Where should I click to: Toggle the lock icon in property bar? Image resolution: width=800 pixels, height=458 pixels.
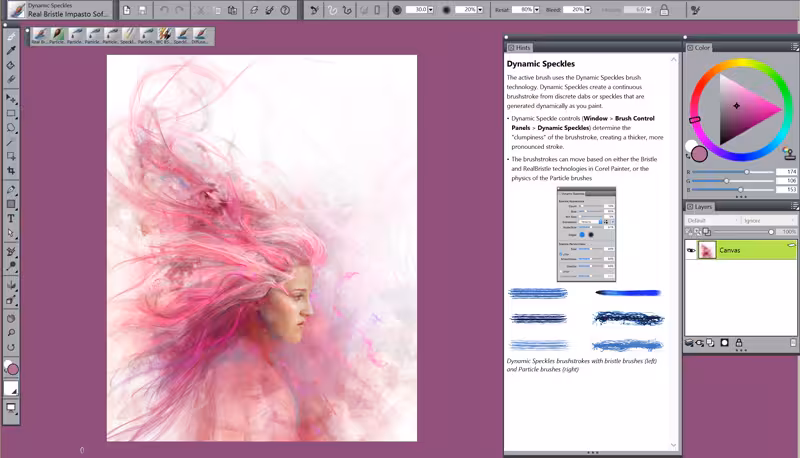coord(664,10)
